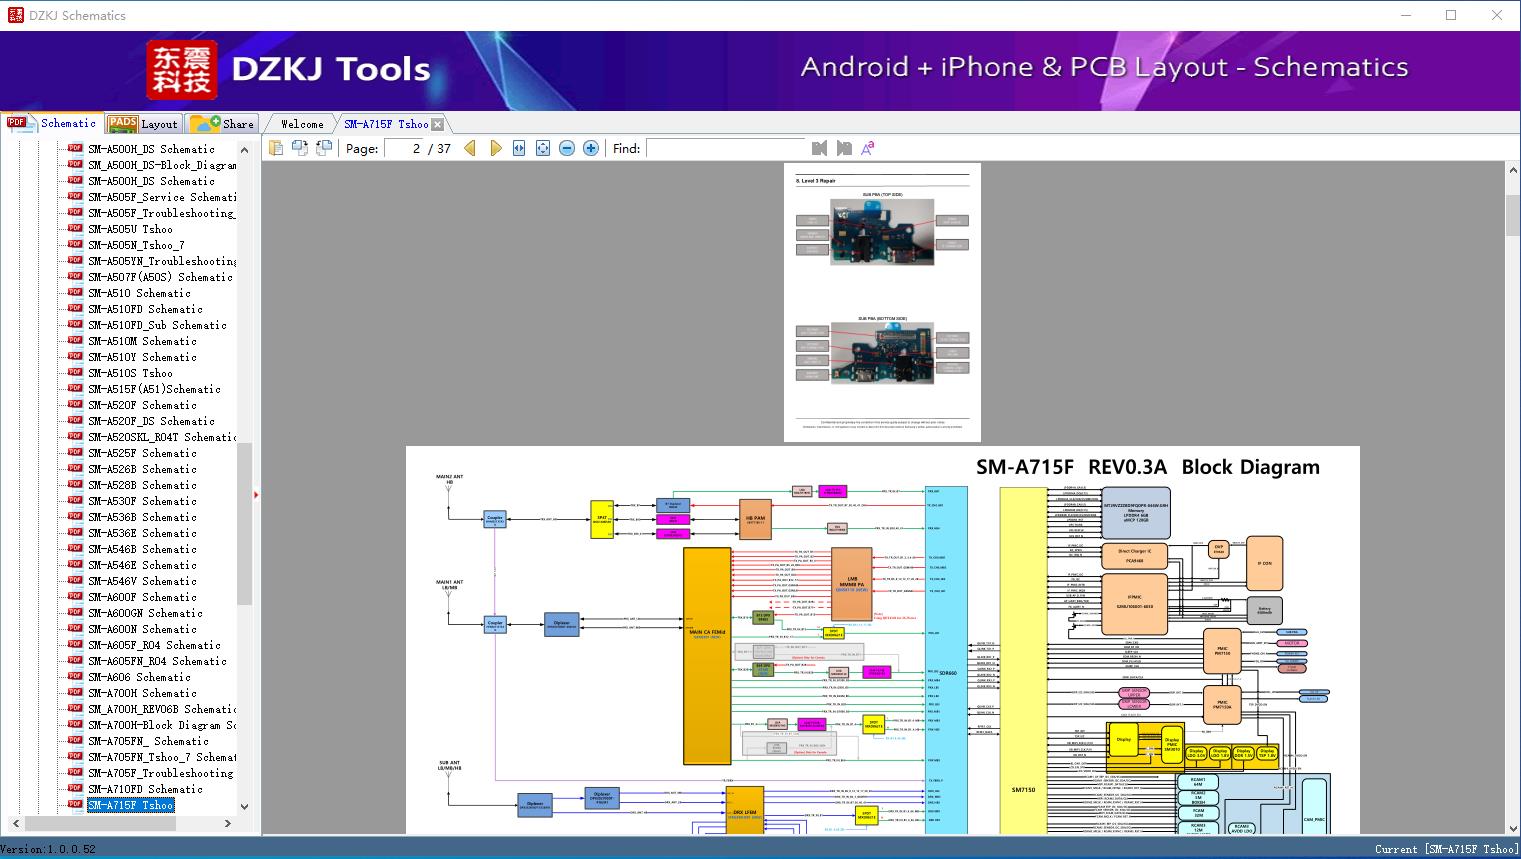1521x859 pixels.
Task: Open SM-A700H-Block Diagram file
Action: coord(162,725)
